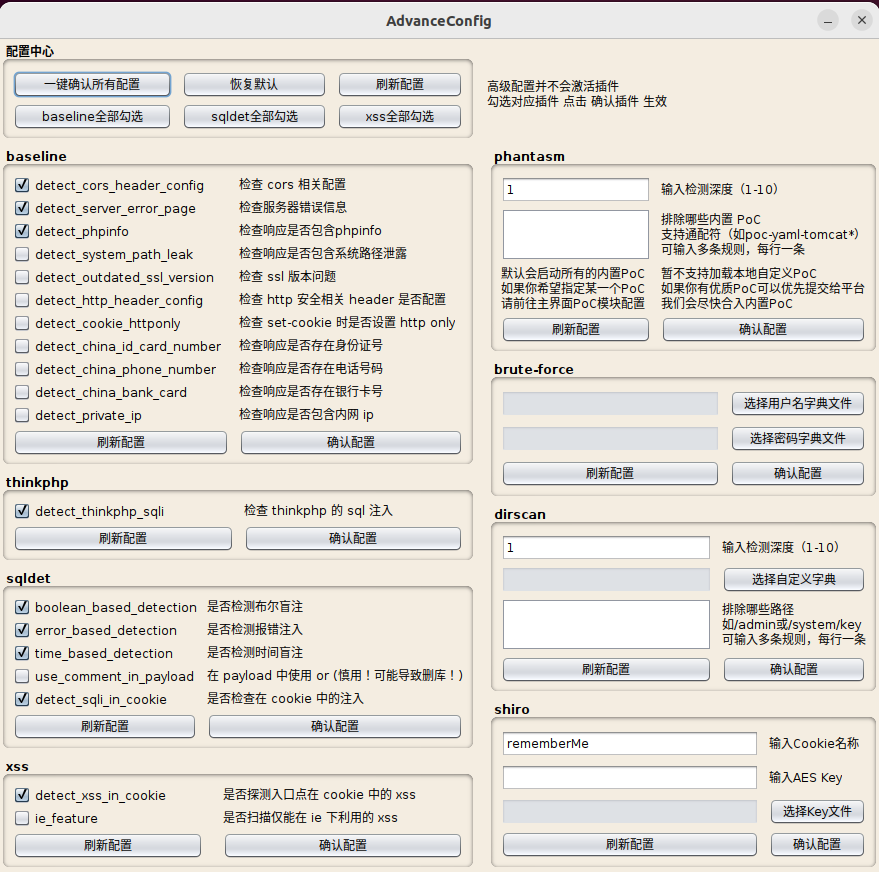
Task: Toggle use_comment_in_payload option
Action: tap(23, 676)
